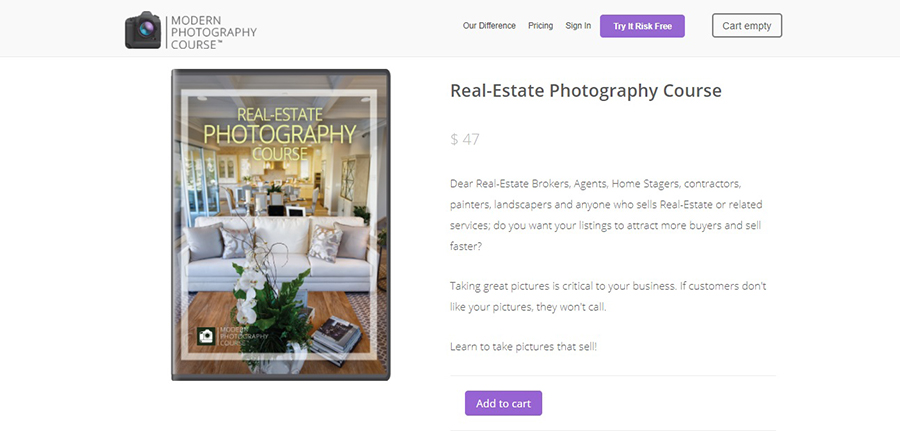Select the $ 47 price text

tap(465, 139)
